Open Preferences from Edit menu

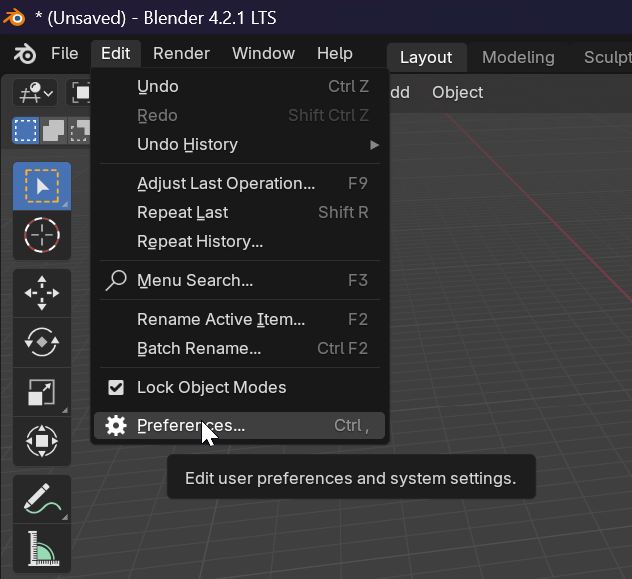coord(239,425)
